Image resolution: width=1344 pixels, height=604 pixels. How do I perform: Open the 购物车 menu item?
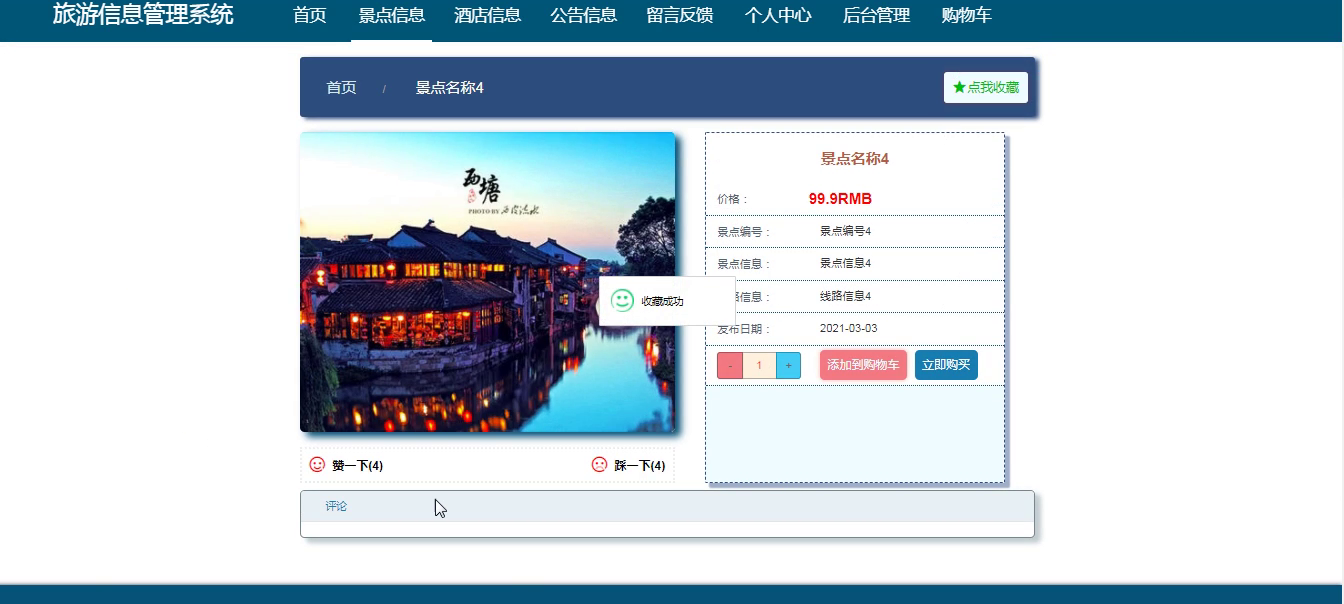tap(966, 15)
